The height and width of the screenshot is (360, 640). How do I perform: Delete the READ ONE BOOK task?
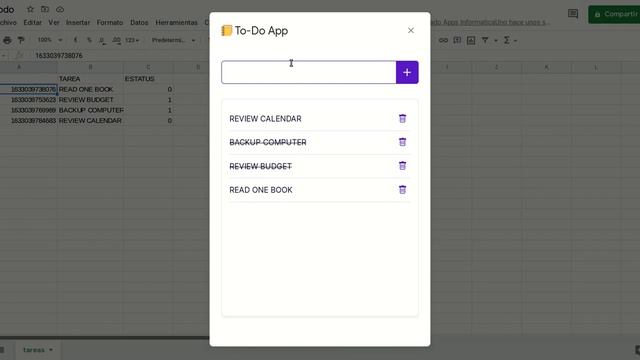[x=402, y=189]
